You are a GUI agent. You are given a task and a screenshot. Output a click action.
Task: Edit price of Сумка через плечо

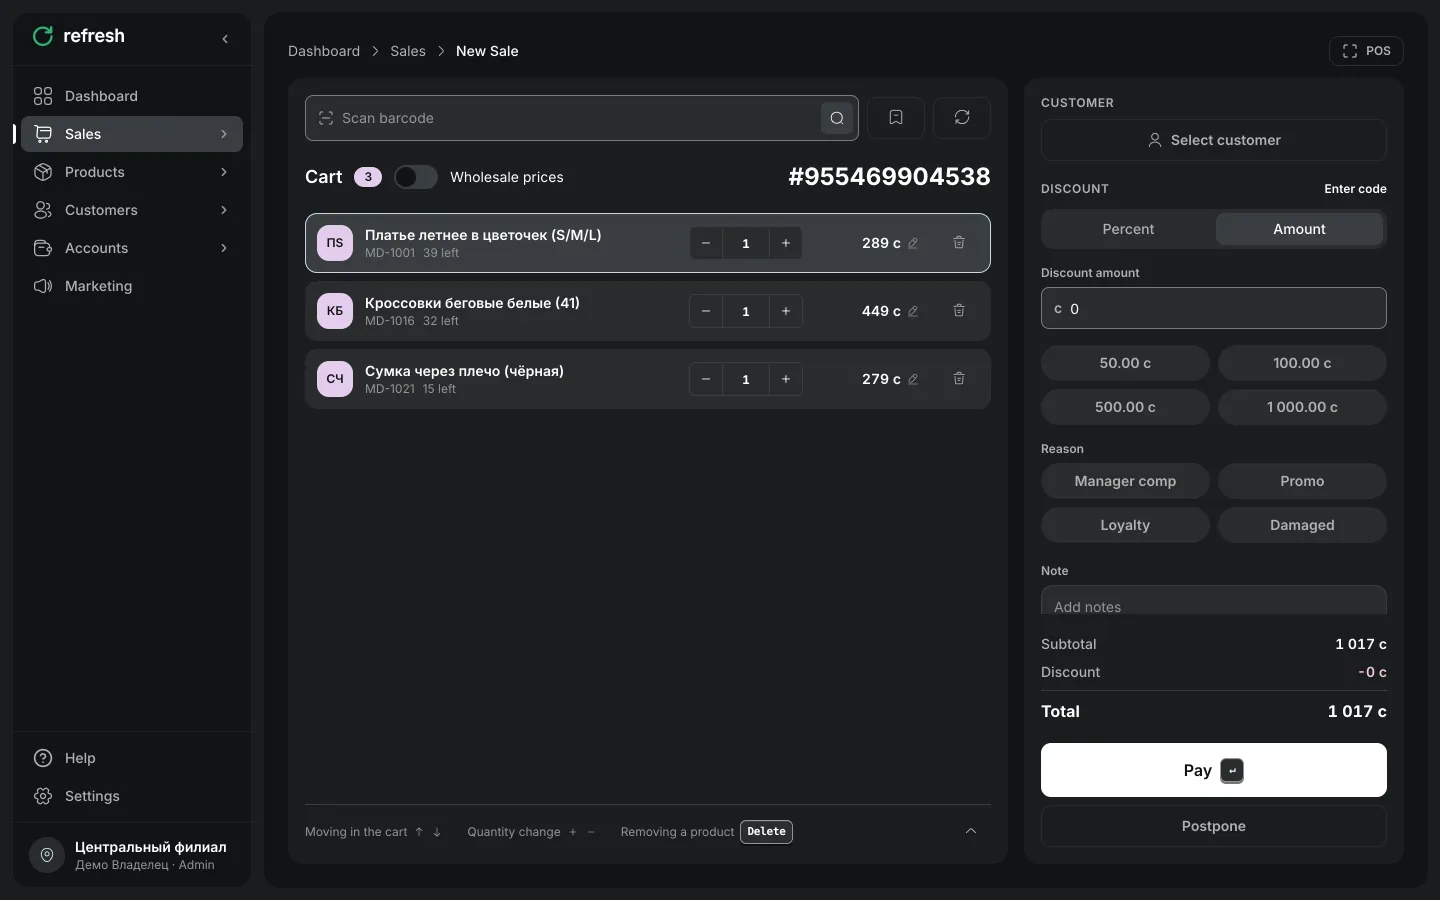[913, 379]
